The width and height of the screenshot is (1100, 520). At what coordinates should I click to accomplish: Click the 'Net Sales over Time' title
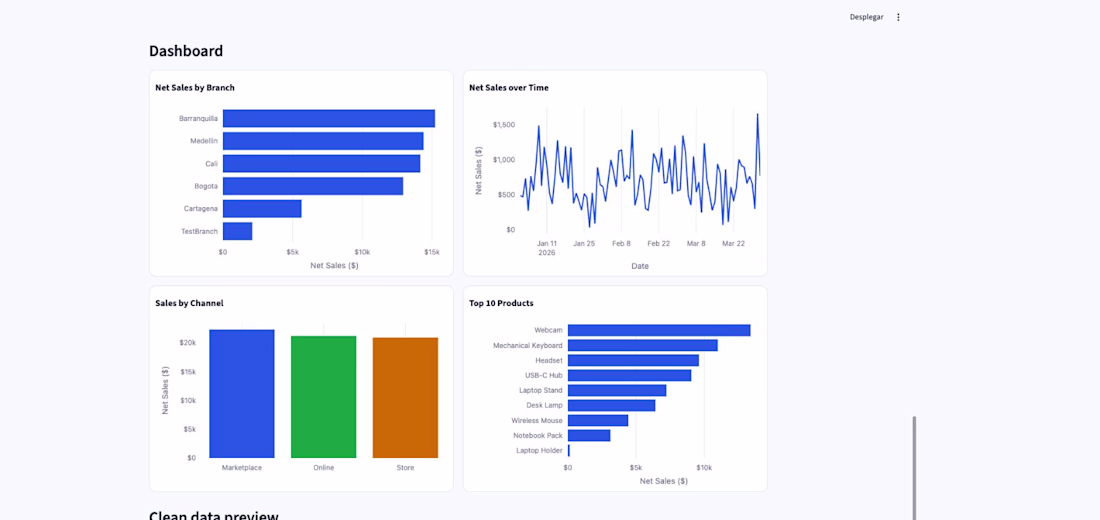coord(509,88)
